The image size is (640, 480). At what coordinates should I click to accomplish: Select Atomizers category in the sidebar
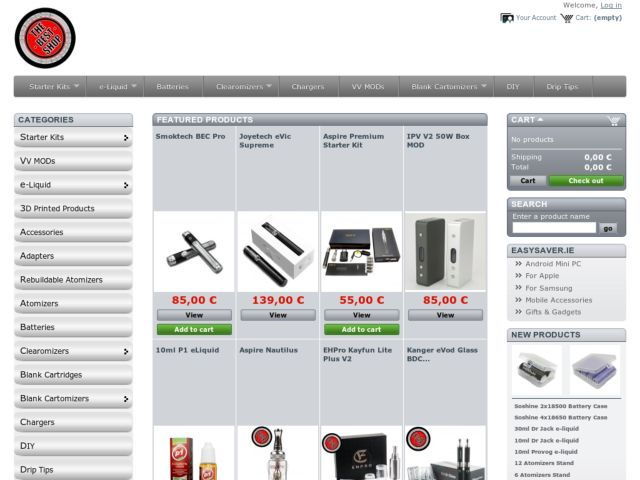pos(73,303)
